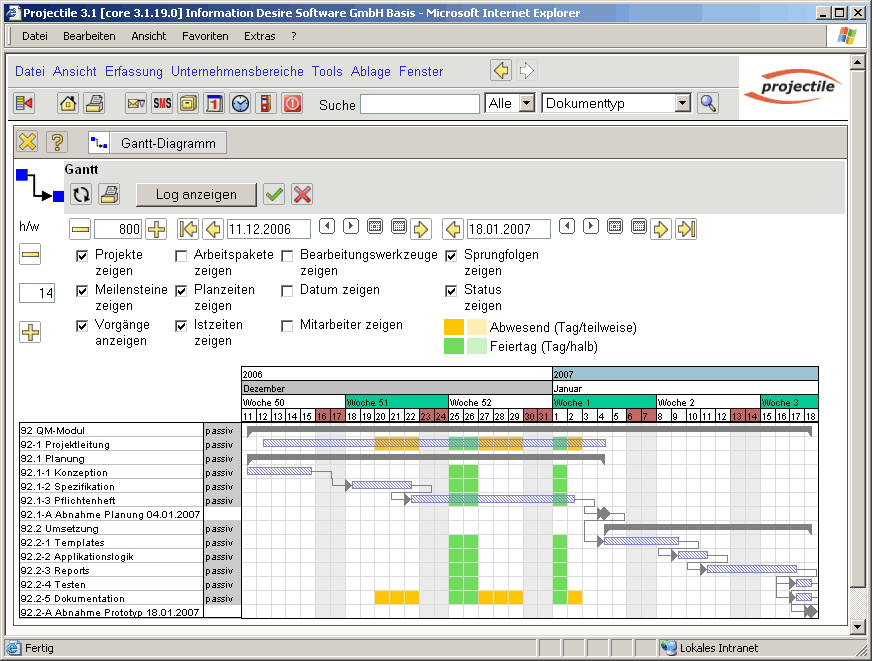Open the Favoriten browser menu

tap(205, 36)
